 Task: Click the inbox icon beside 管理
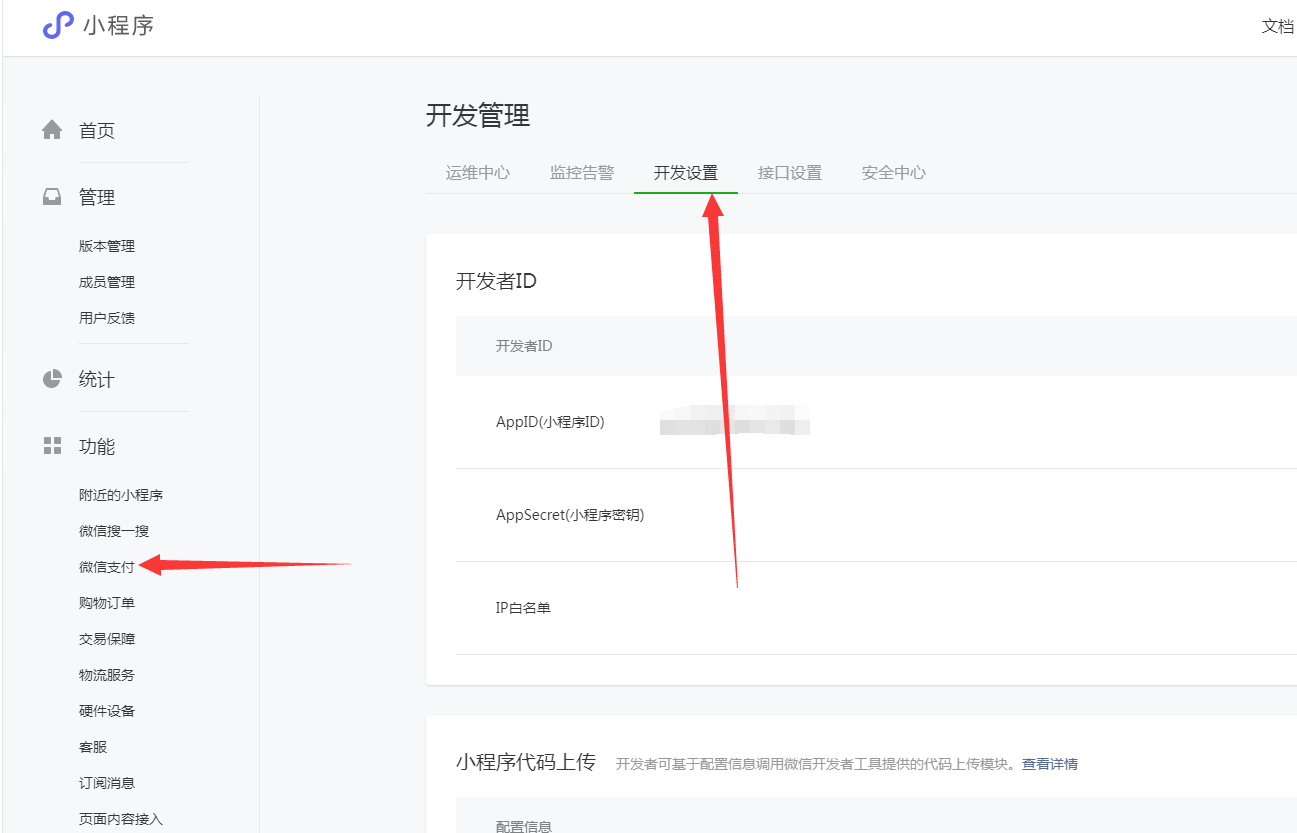pos(52,197)
